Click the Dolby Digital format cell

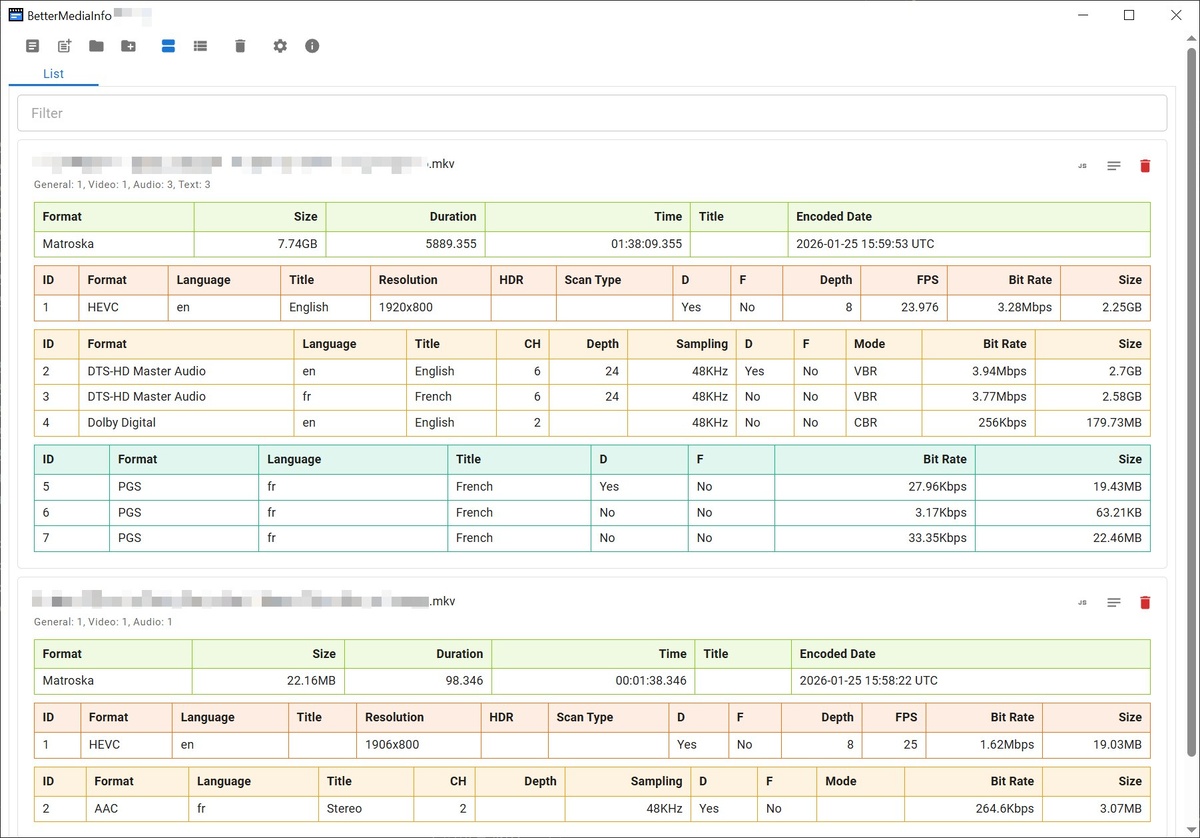click(187, 422)
